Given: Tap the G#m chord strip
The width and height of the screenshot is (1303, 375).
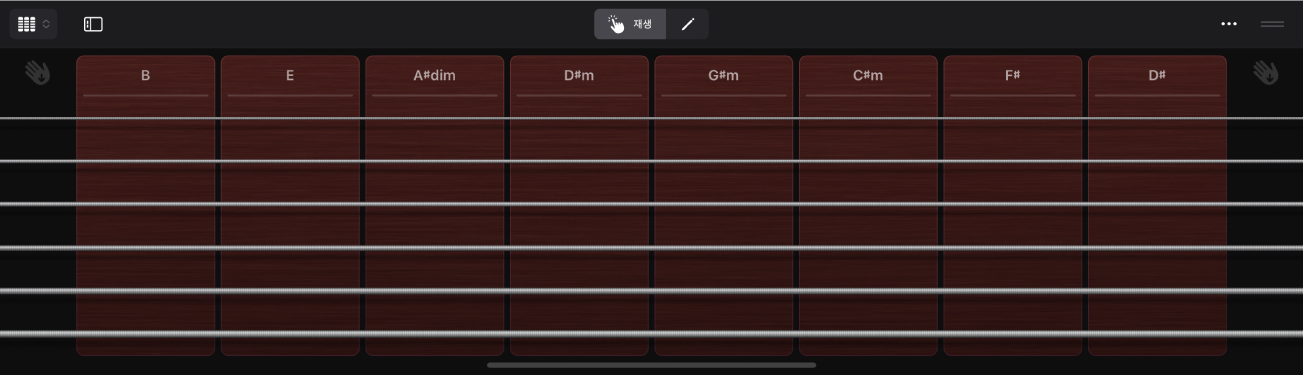Looking at the screenshot, I should 724,205.
